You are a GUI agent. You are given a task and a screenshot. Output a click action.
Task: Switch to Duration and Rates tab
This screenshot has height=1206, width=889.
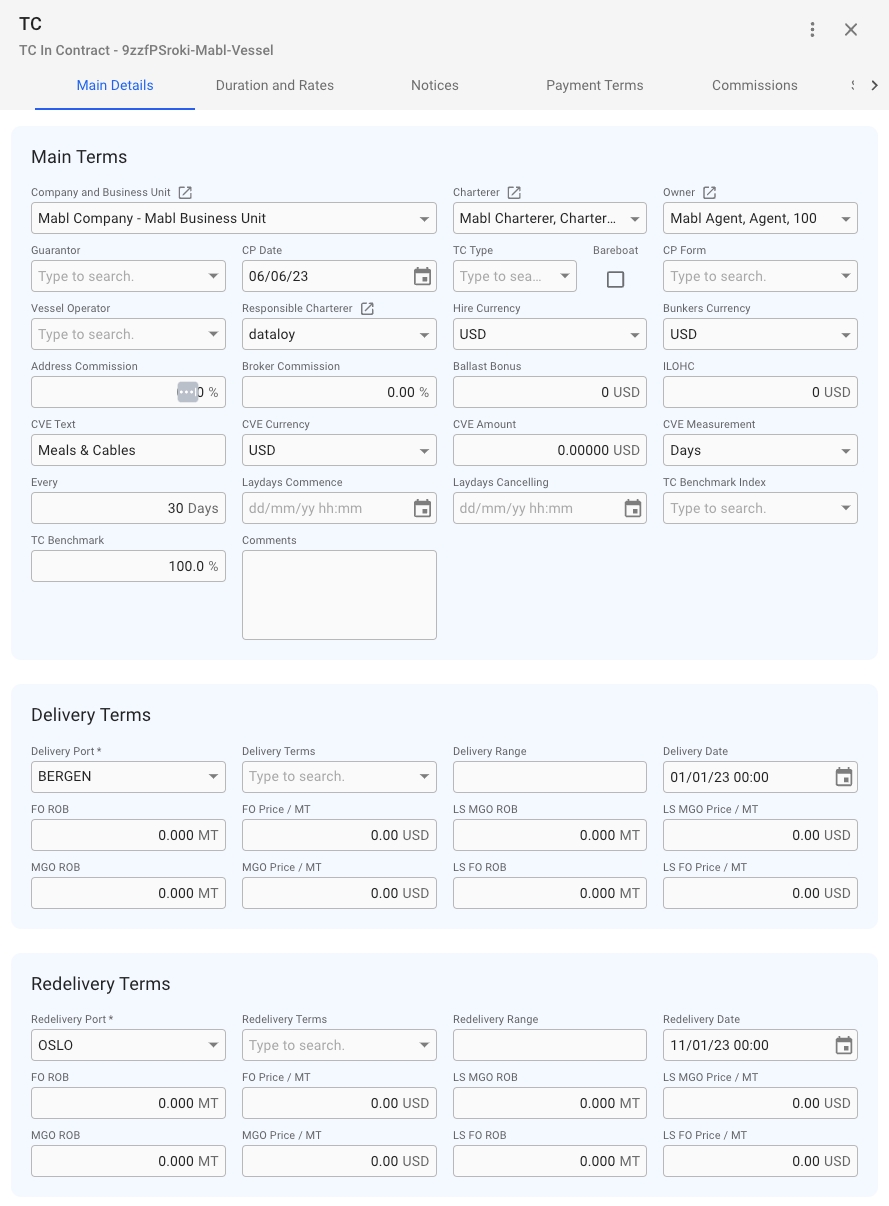click(275, 85)
